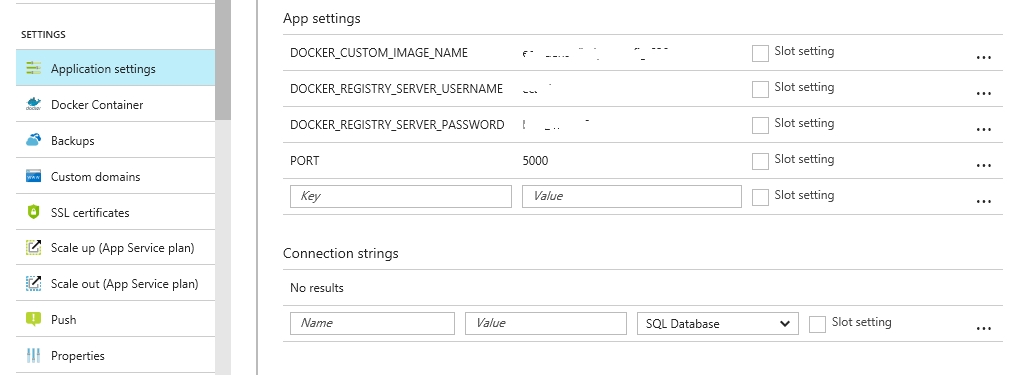This screenshot has width=1026, height=375.
Task: Check Slot setting for DOCKER_REGISTRY_SERVER_USERNAME
Action: click(760, 89)
